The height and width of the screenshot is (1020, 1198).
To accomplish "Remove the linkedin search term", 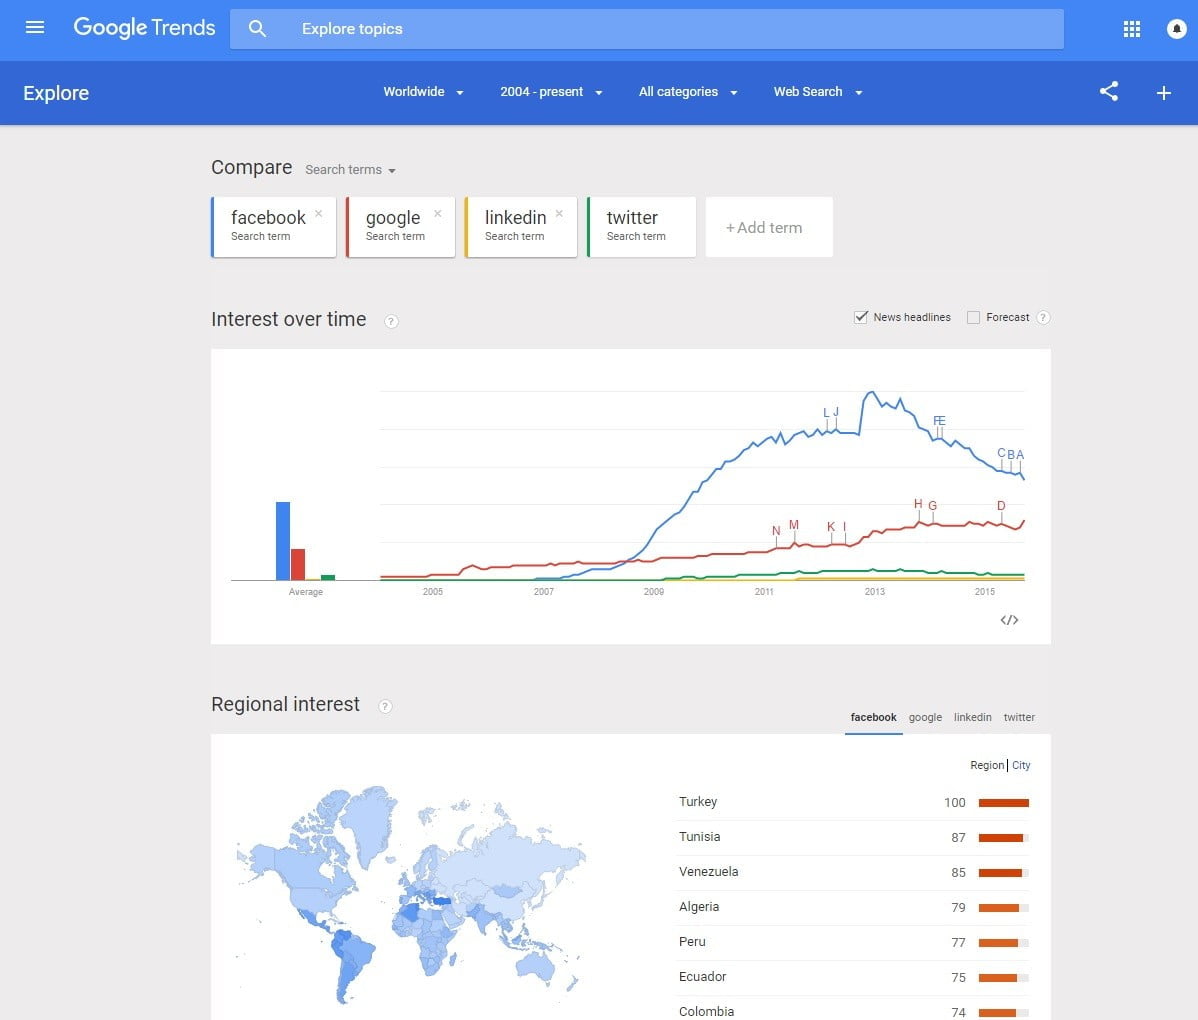I will pyautogui.click(x=559, y=214).
